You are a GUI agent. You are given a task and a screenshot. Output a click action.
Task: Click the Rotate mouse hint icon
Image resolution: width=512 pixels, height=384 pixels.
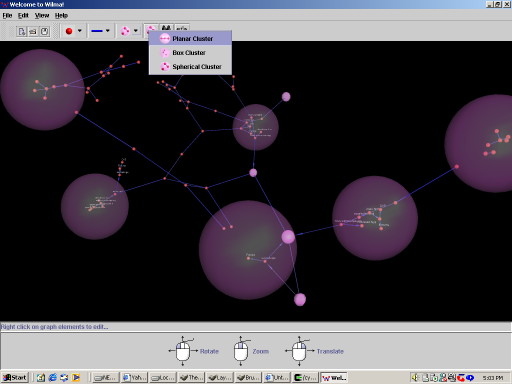(183, 351)
